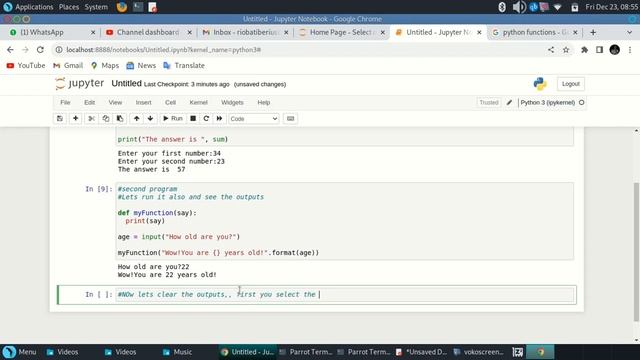The width and height of the screenshot is (640, 360).
Task: Open the File menu
Action: [65, 102]
